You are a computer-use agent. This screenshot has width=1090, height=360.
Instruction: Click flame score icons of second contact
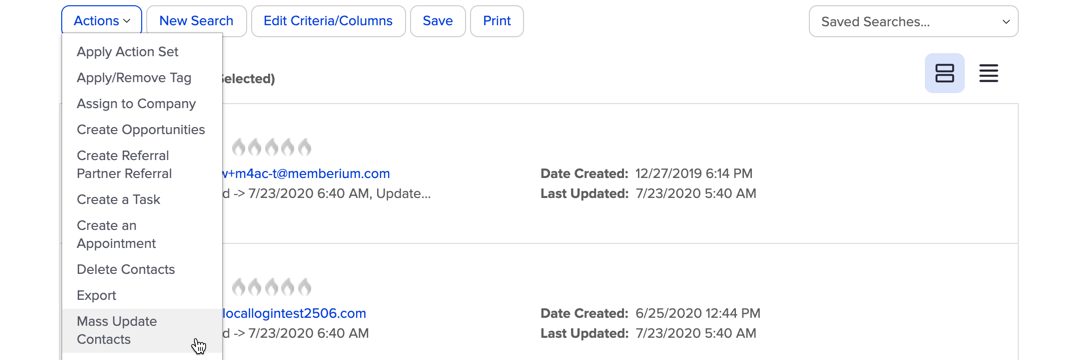click(x=271, y=286)
